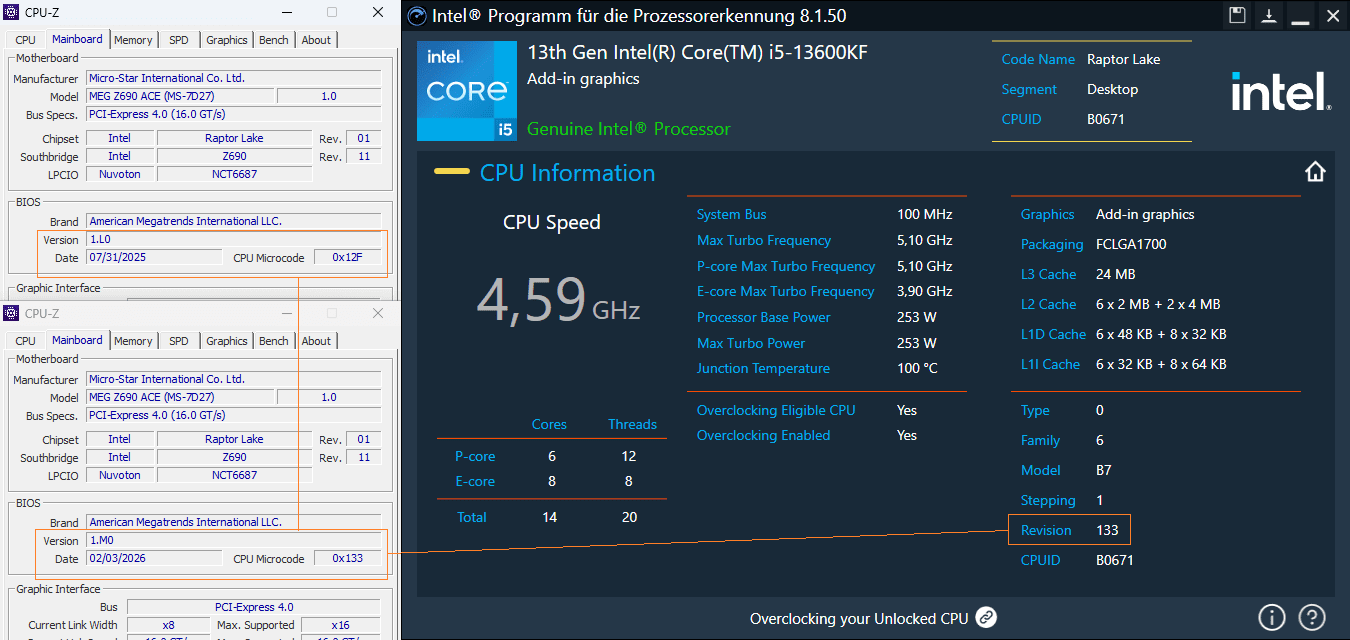Open Bench tab in the 1.L0 CPU-Z window
The image size is (1350, 640).
(274, 40)
